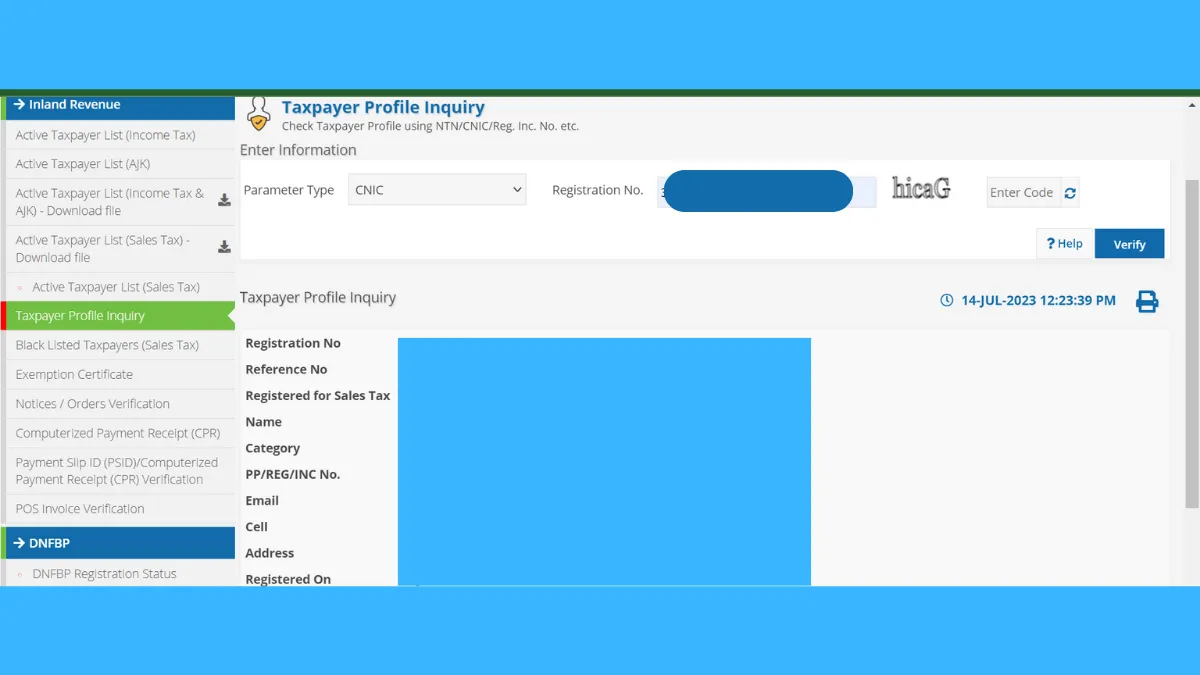
Task: Open the Parameter Type dropdown
Action: tap(437, 190)
